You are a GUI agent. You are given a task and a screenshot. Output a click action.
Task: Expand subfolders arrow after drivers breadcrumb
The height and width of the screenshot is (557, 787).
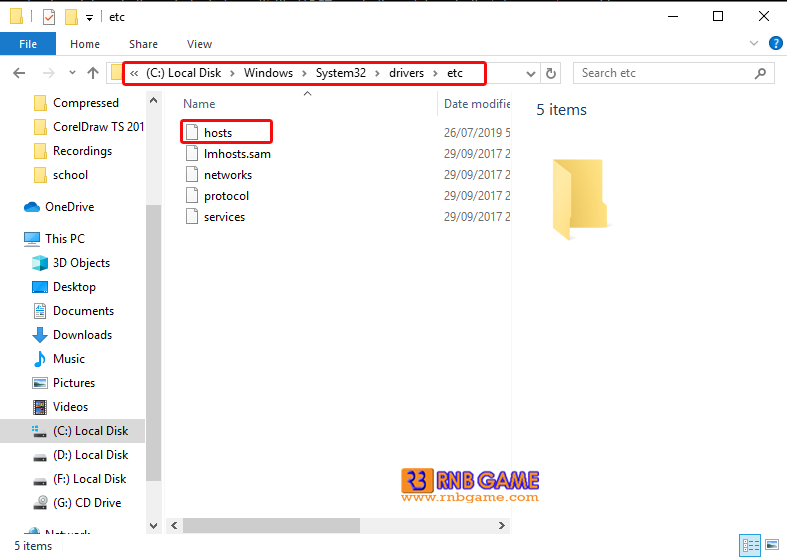(435, 74)
